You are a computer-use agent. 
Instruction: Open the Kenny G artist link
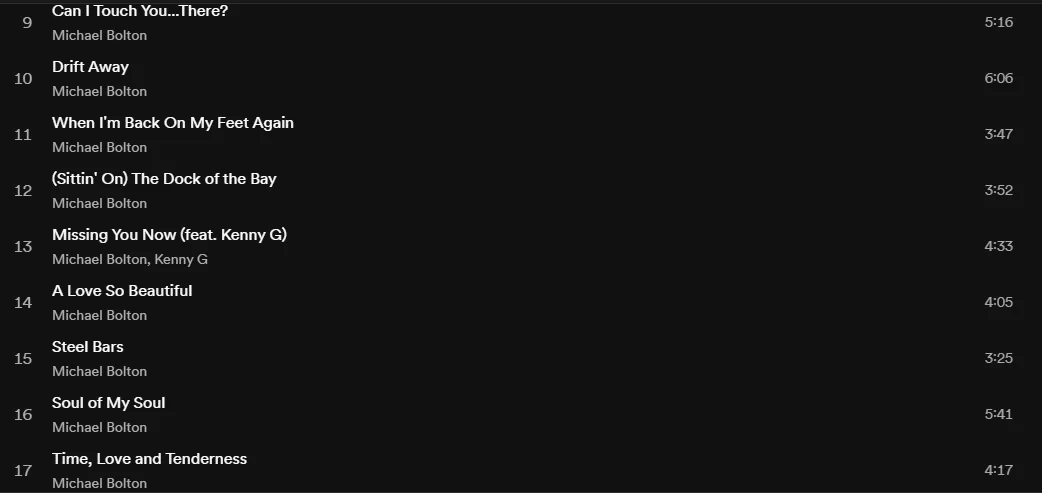click(181, 259)
